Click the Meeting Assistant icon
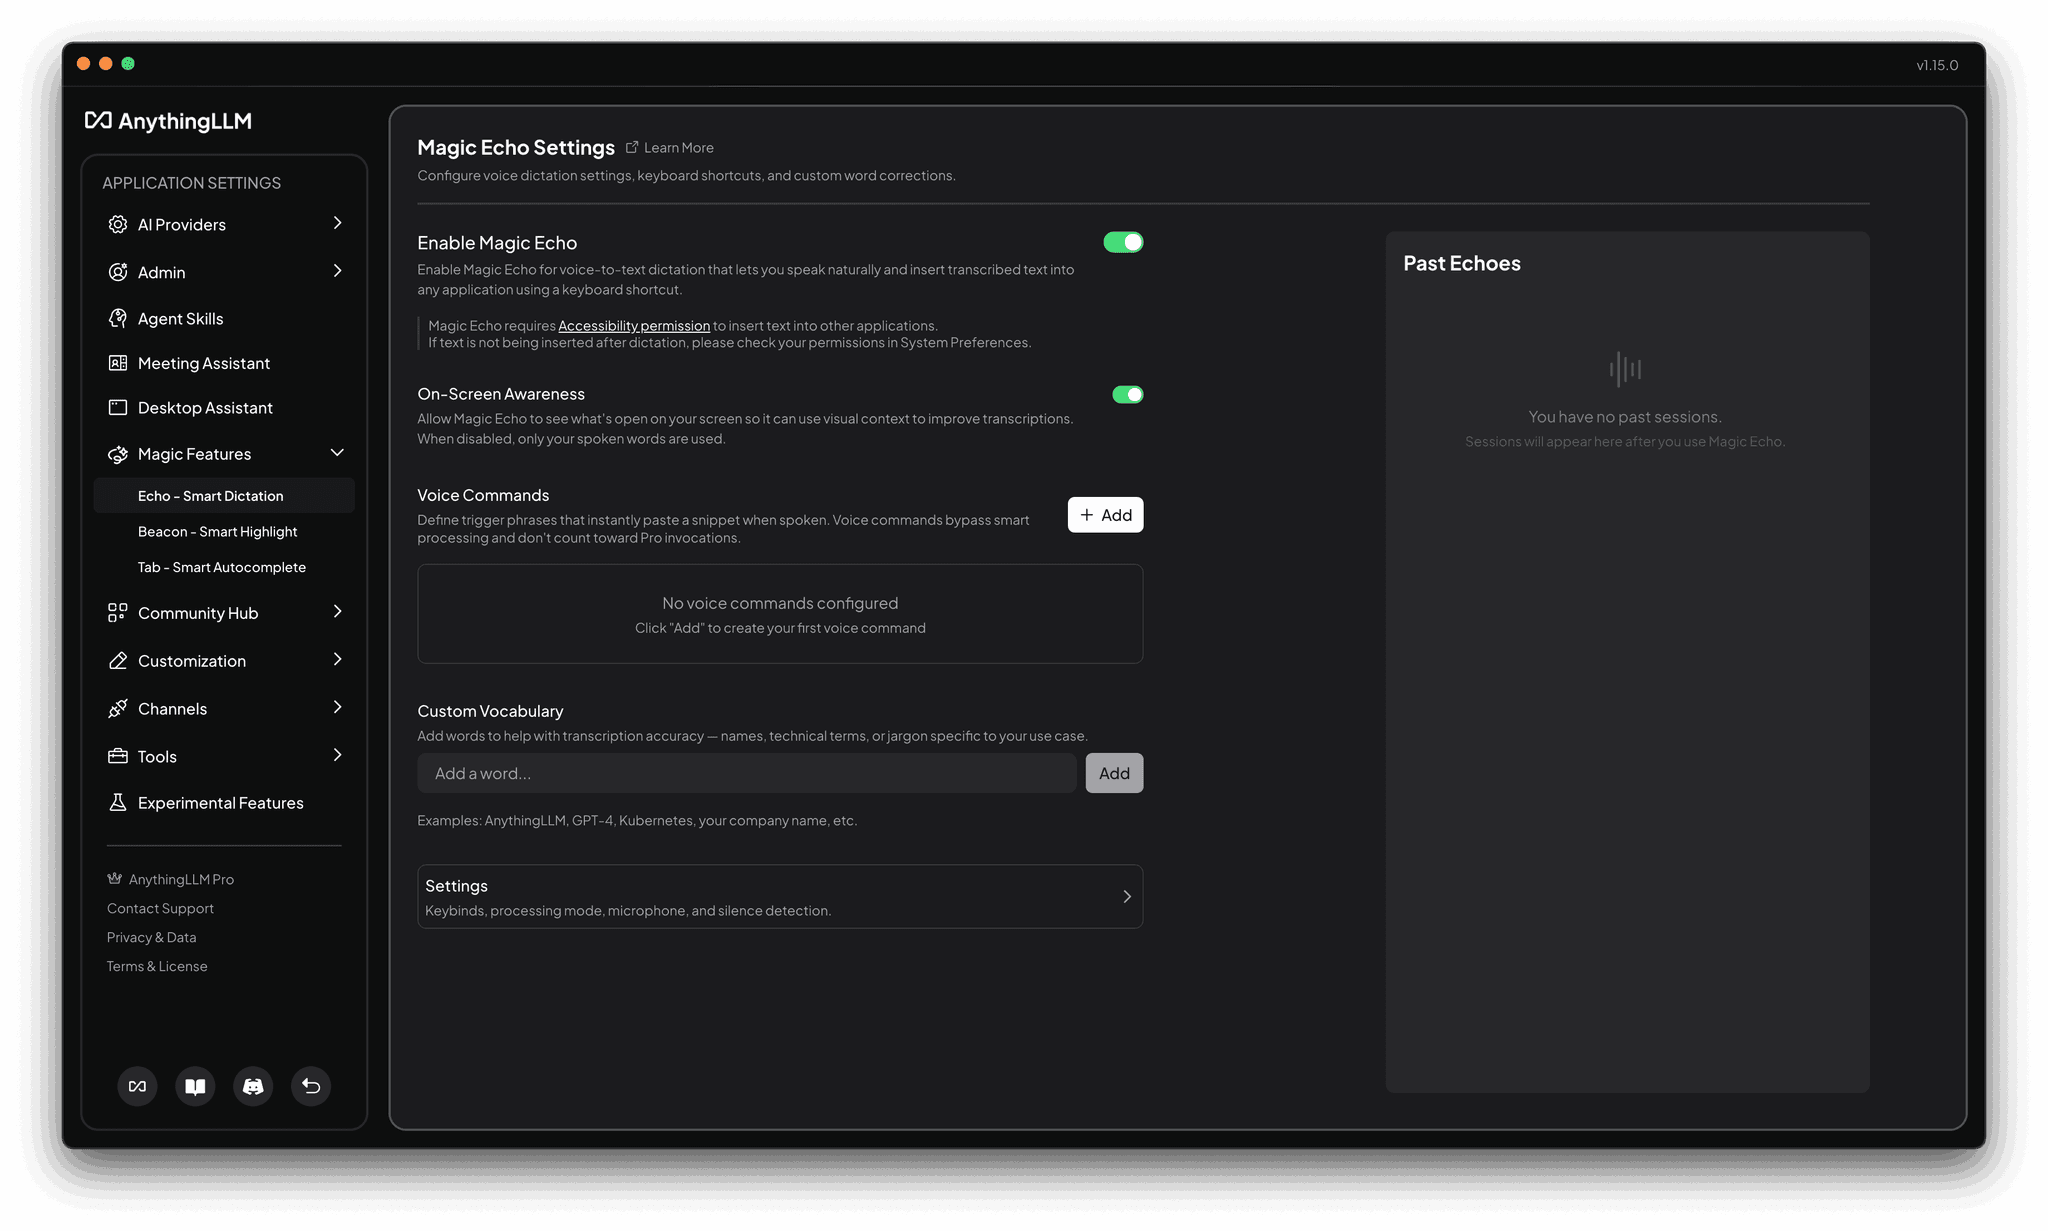 (117, 363)
